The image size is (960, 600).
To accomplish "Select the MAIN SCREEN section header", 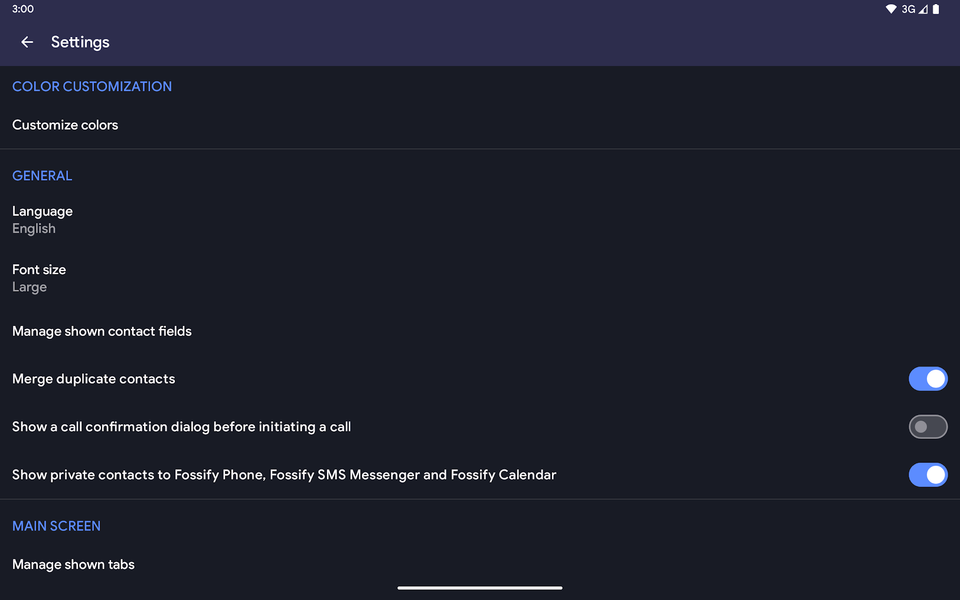I will click(56, 525).
